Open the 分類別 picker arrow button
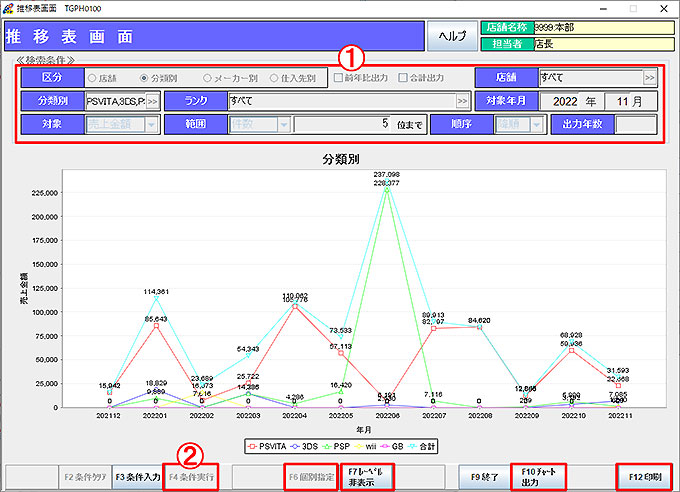 click(x=153, y=101)
